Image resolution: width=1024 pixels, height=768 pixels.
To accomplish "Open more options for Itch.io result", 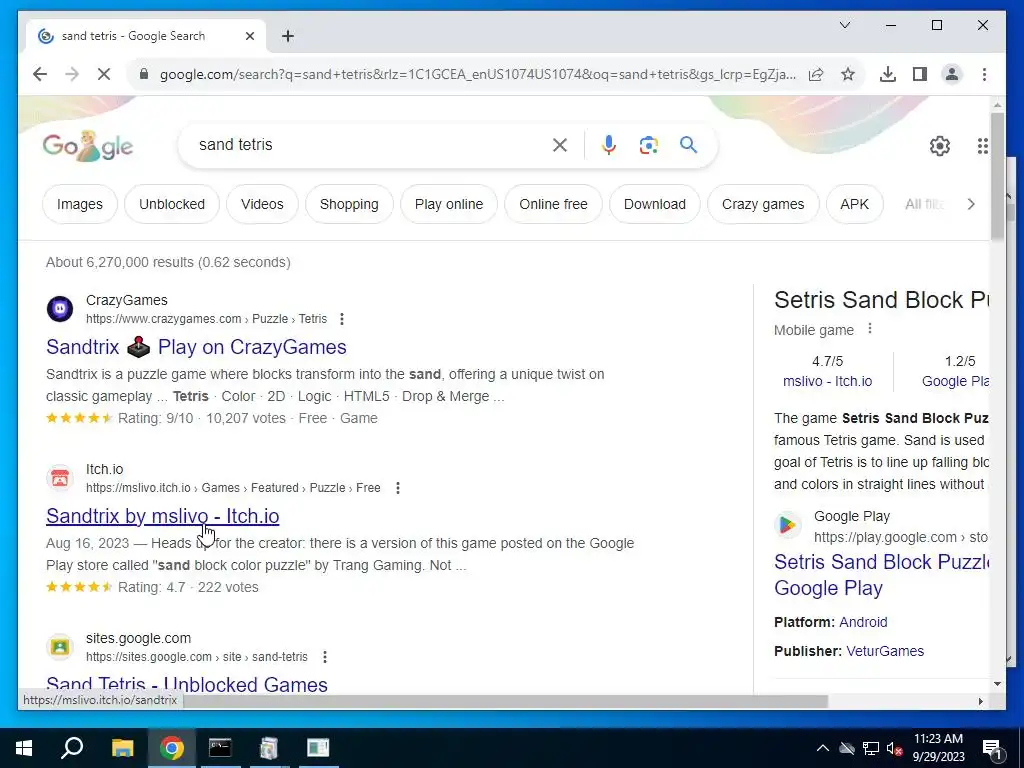I will [398, 488].
